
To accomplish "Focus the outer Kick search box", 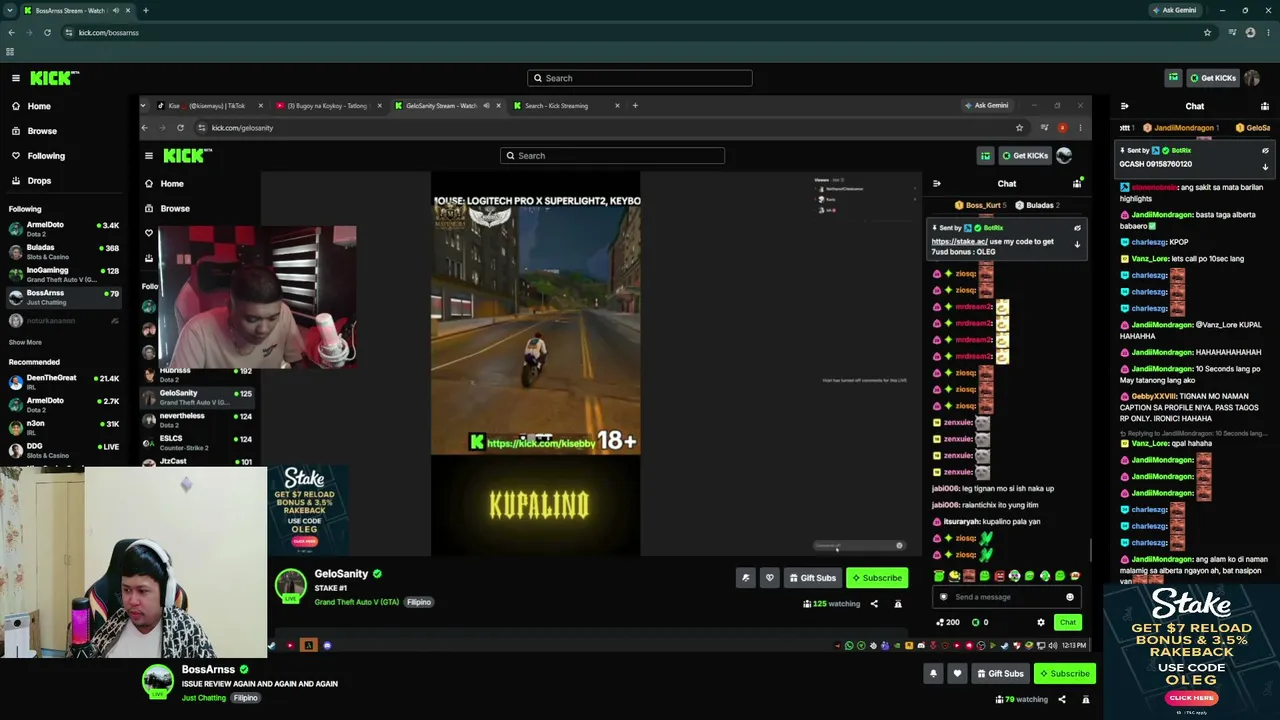I will 640,78.
